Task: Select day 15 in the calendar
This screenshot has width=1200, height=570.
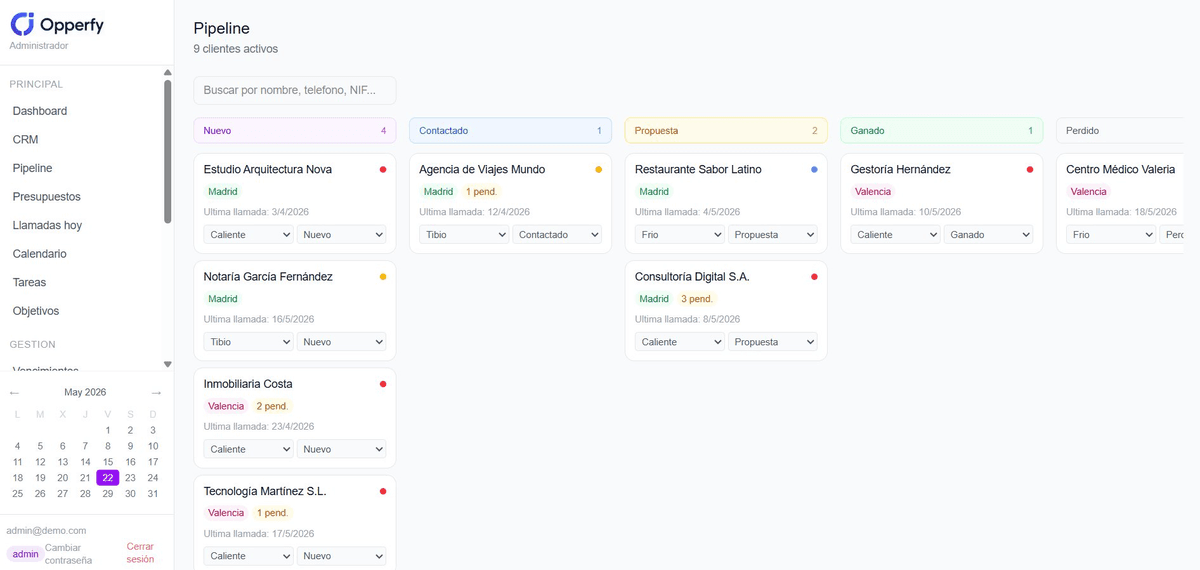Action: (x=108, y=462)
